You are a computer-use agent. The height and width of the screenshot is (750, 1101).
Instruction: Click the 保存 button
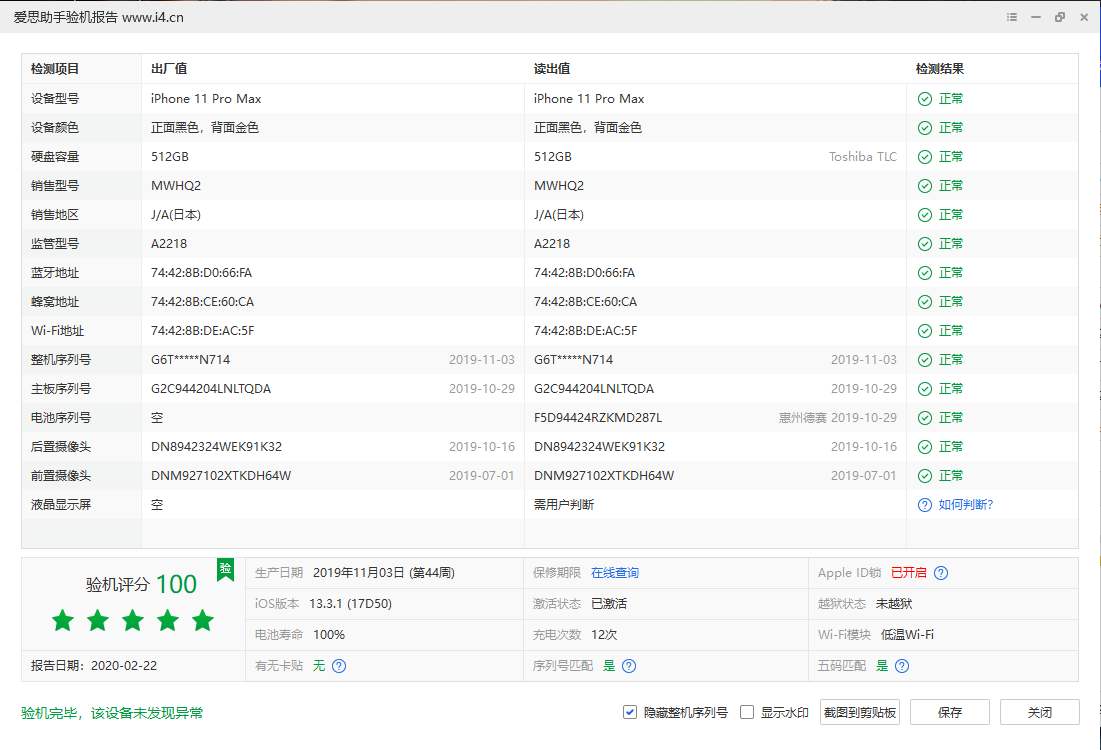click(949, 712)
